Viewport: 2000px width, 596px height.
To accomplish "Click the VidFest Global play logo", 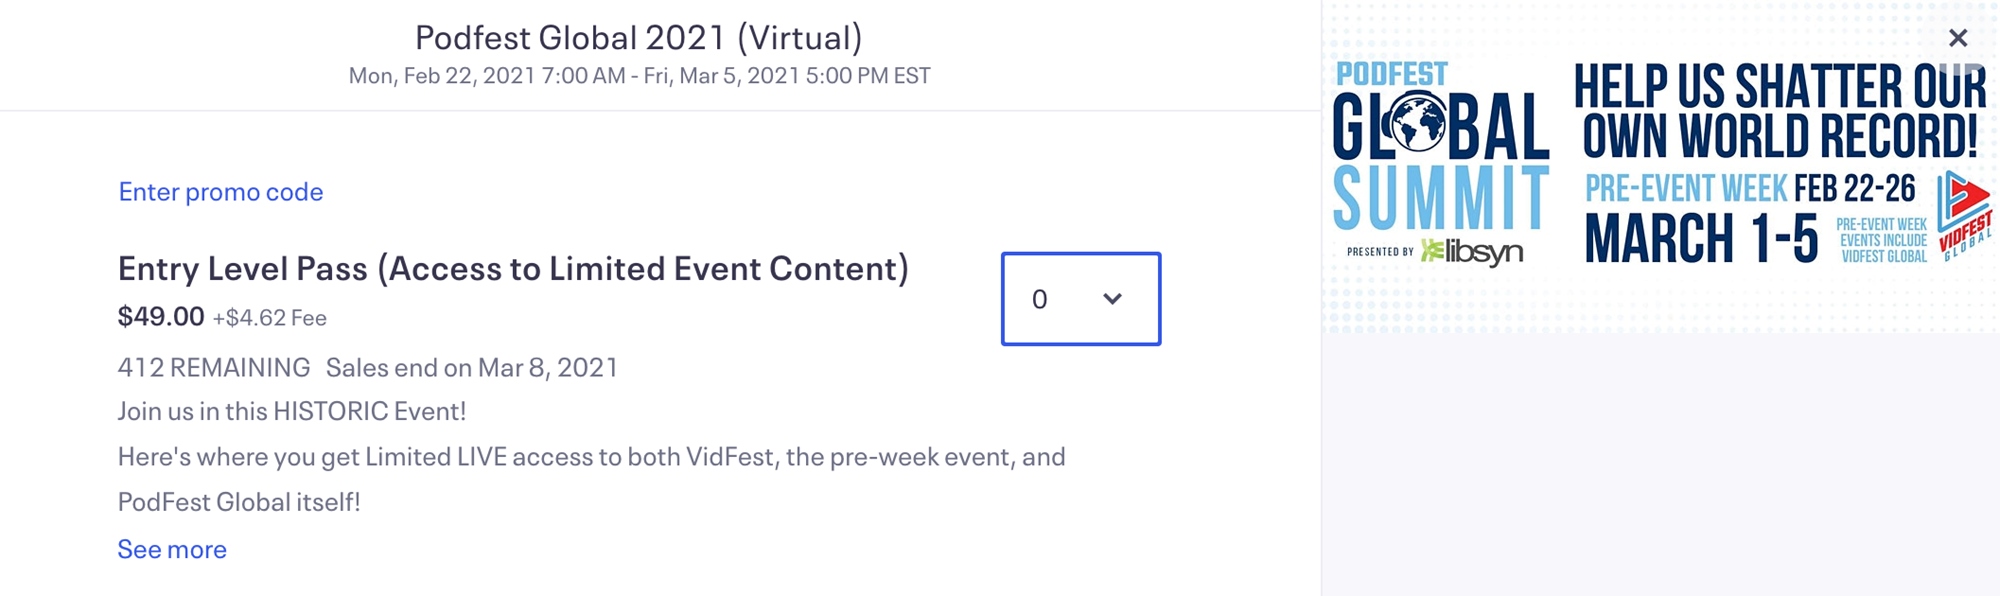I will [x=1963, y=214].
